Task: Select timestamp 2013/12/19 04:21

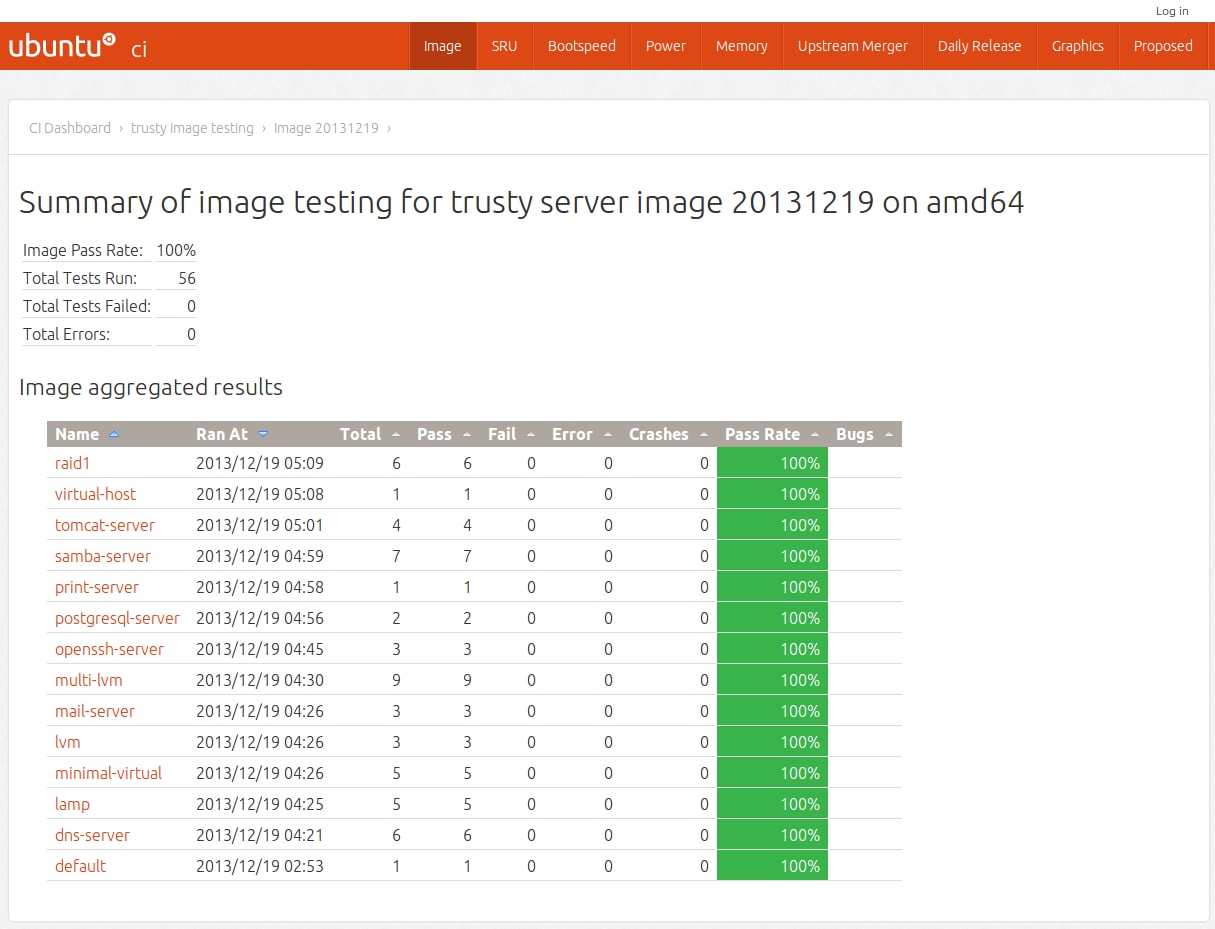Action: [260, 835]
